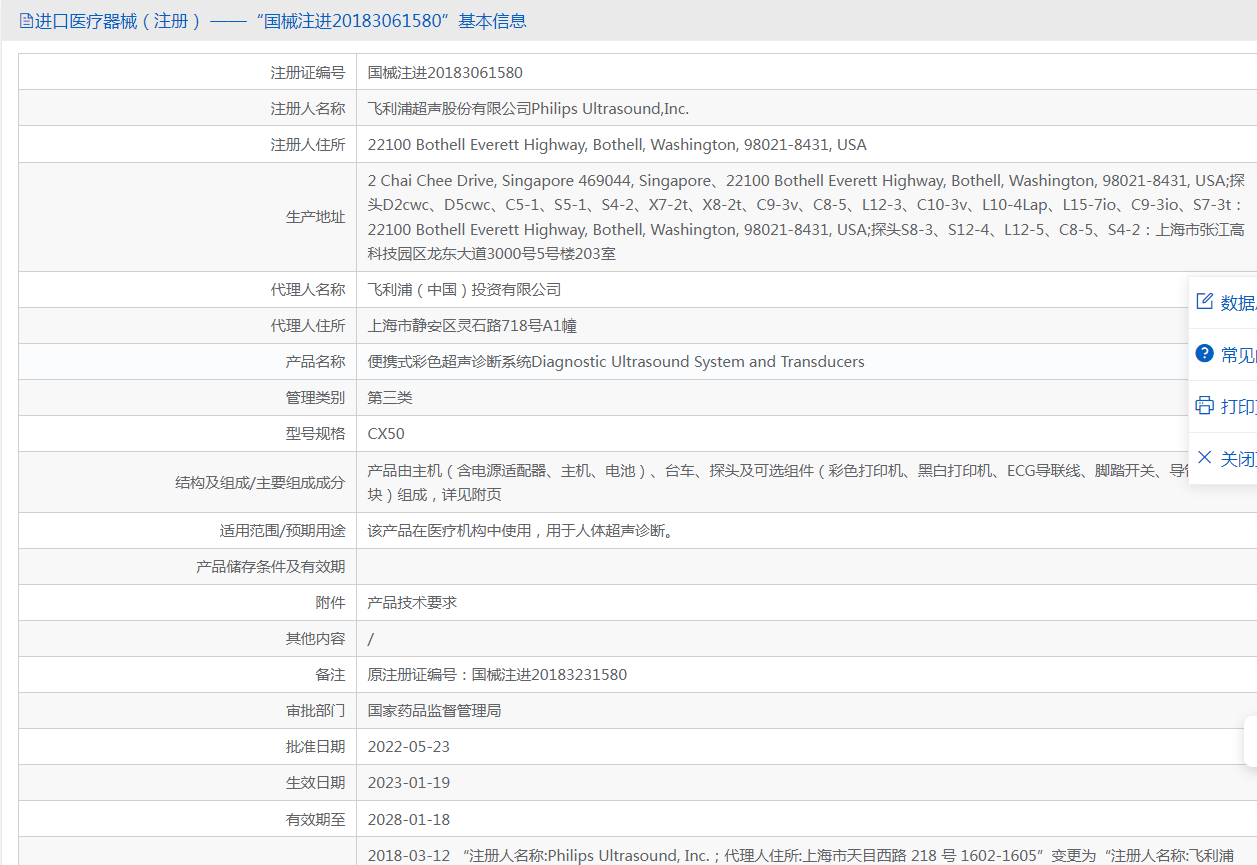Select change record text dated 2018-03-12
The image size is (1257, 865).
[x=801, y=856]
